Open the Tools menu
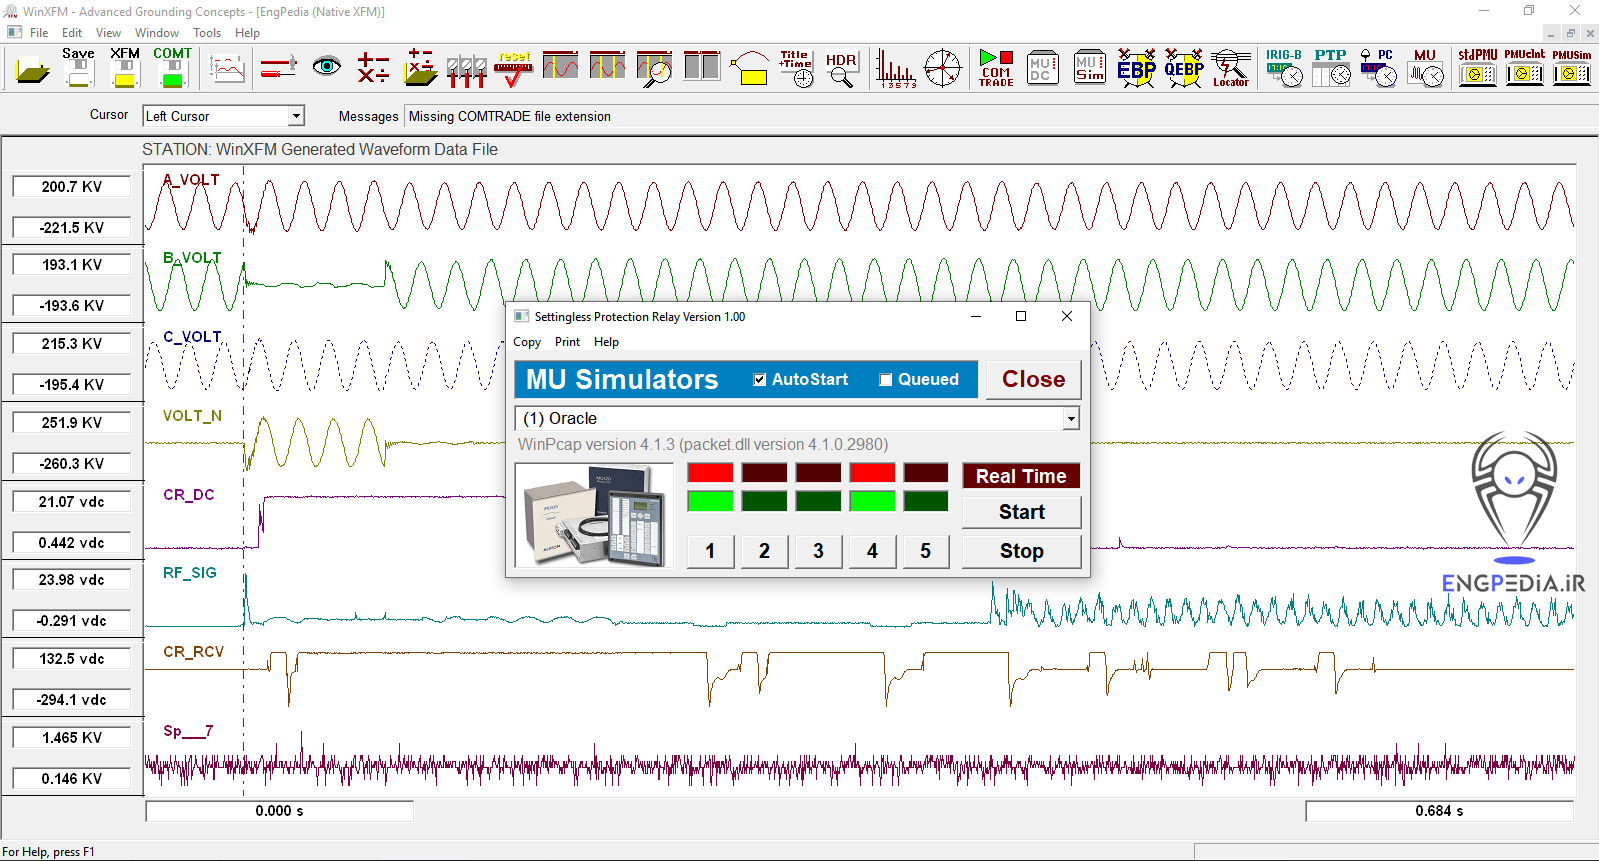Viewport: 1599px width, 861px height. [207, 33]
